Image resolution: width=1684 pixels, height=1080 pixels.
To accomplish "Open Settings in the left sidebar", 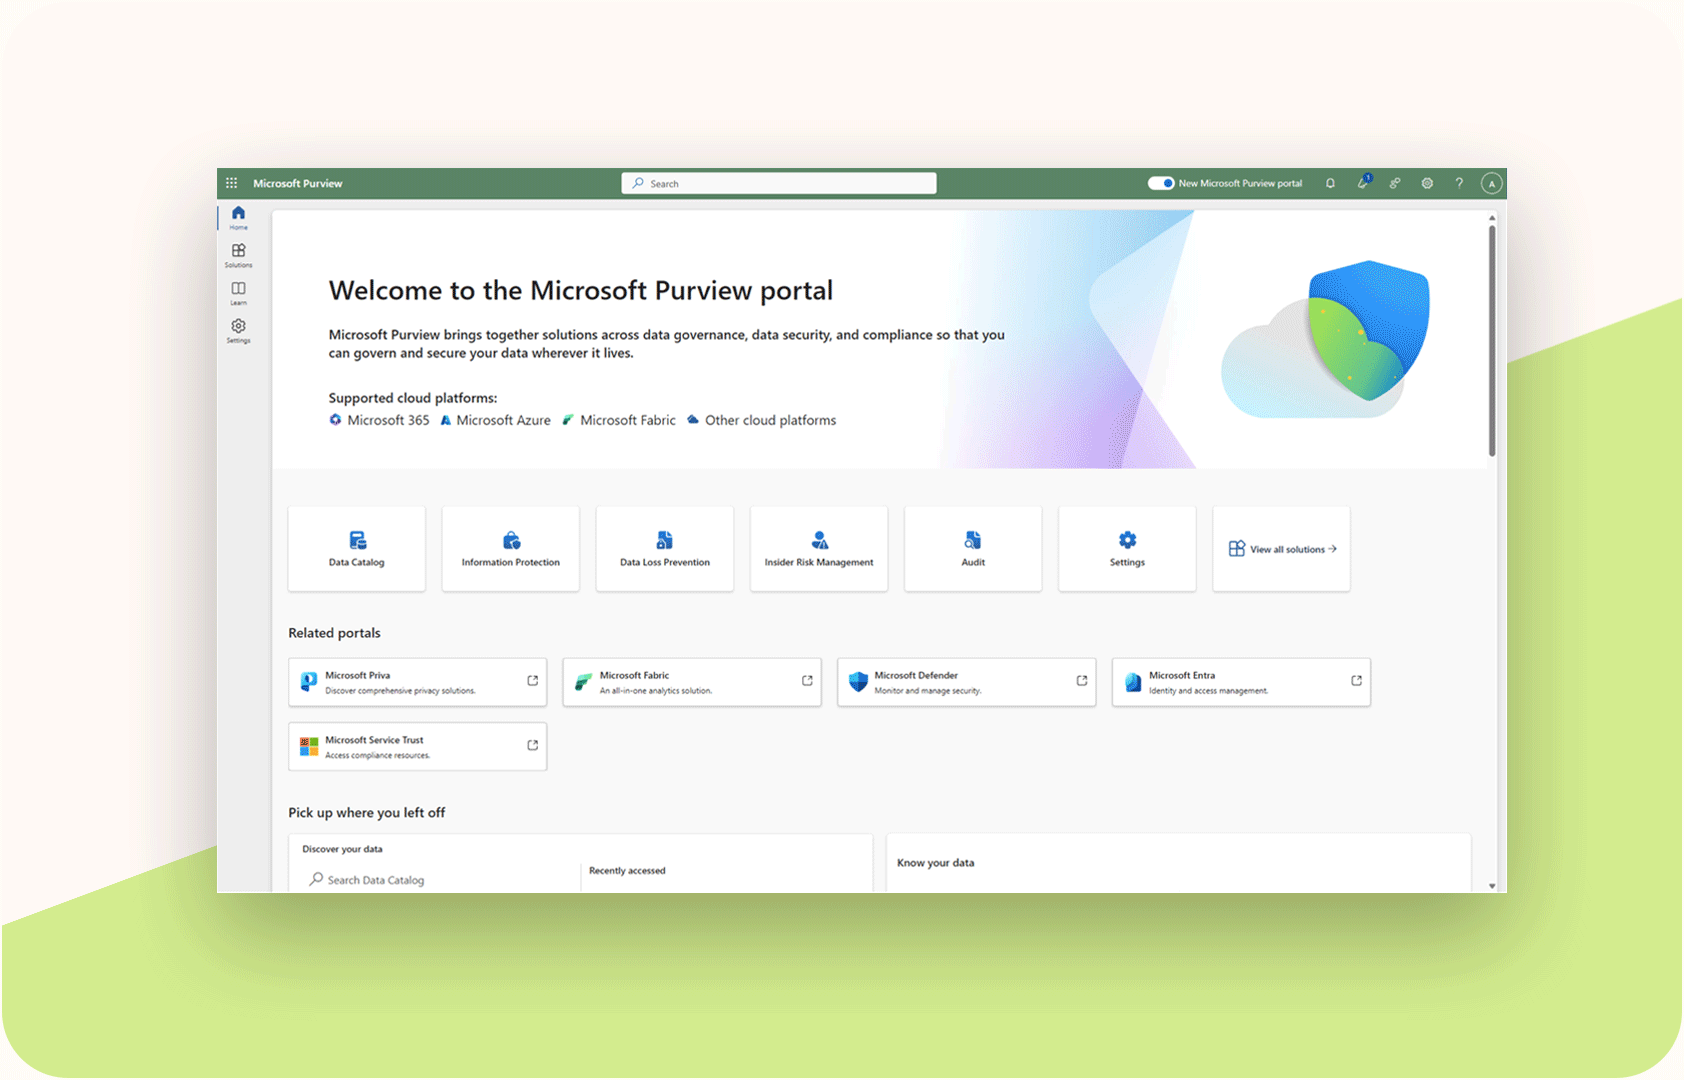I will tap(238, 330).
